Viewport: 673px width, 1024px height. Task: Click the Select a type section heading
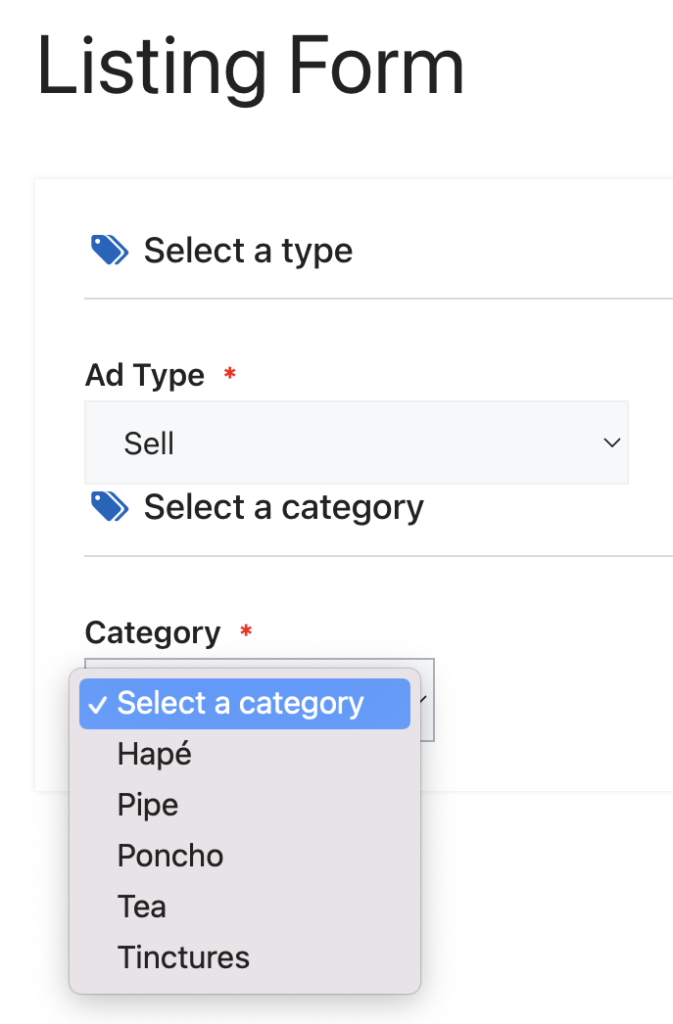248,250
